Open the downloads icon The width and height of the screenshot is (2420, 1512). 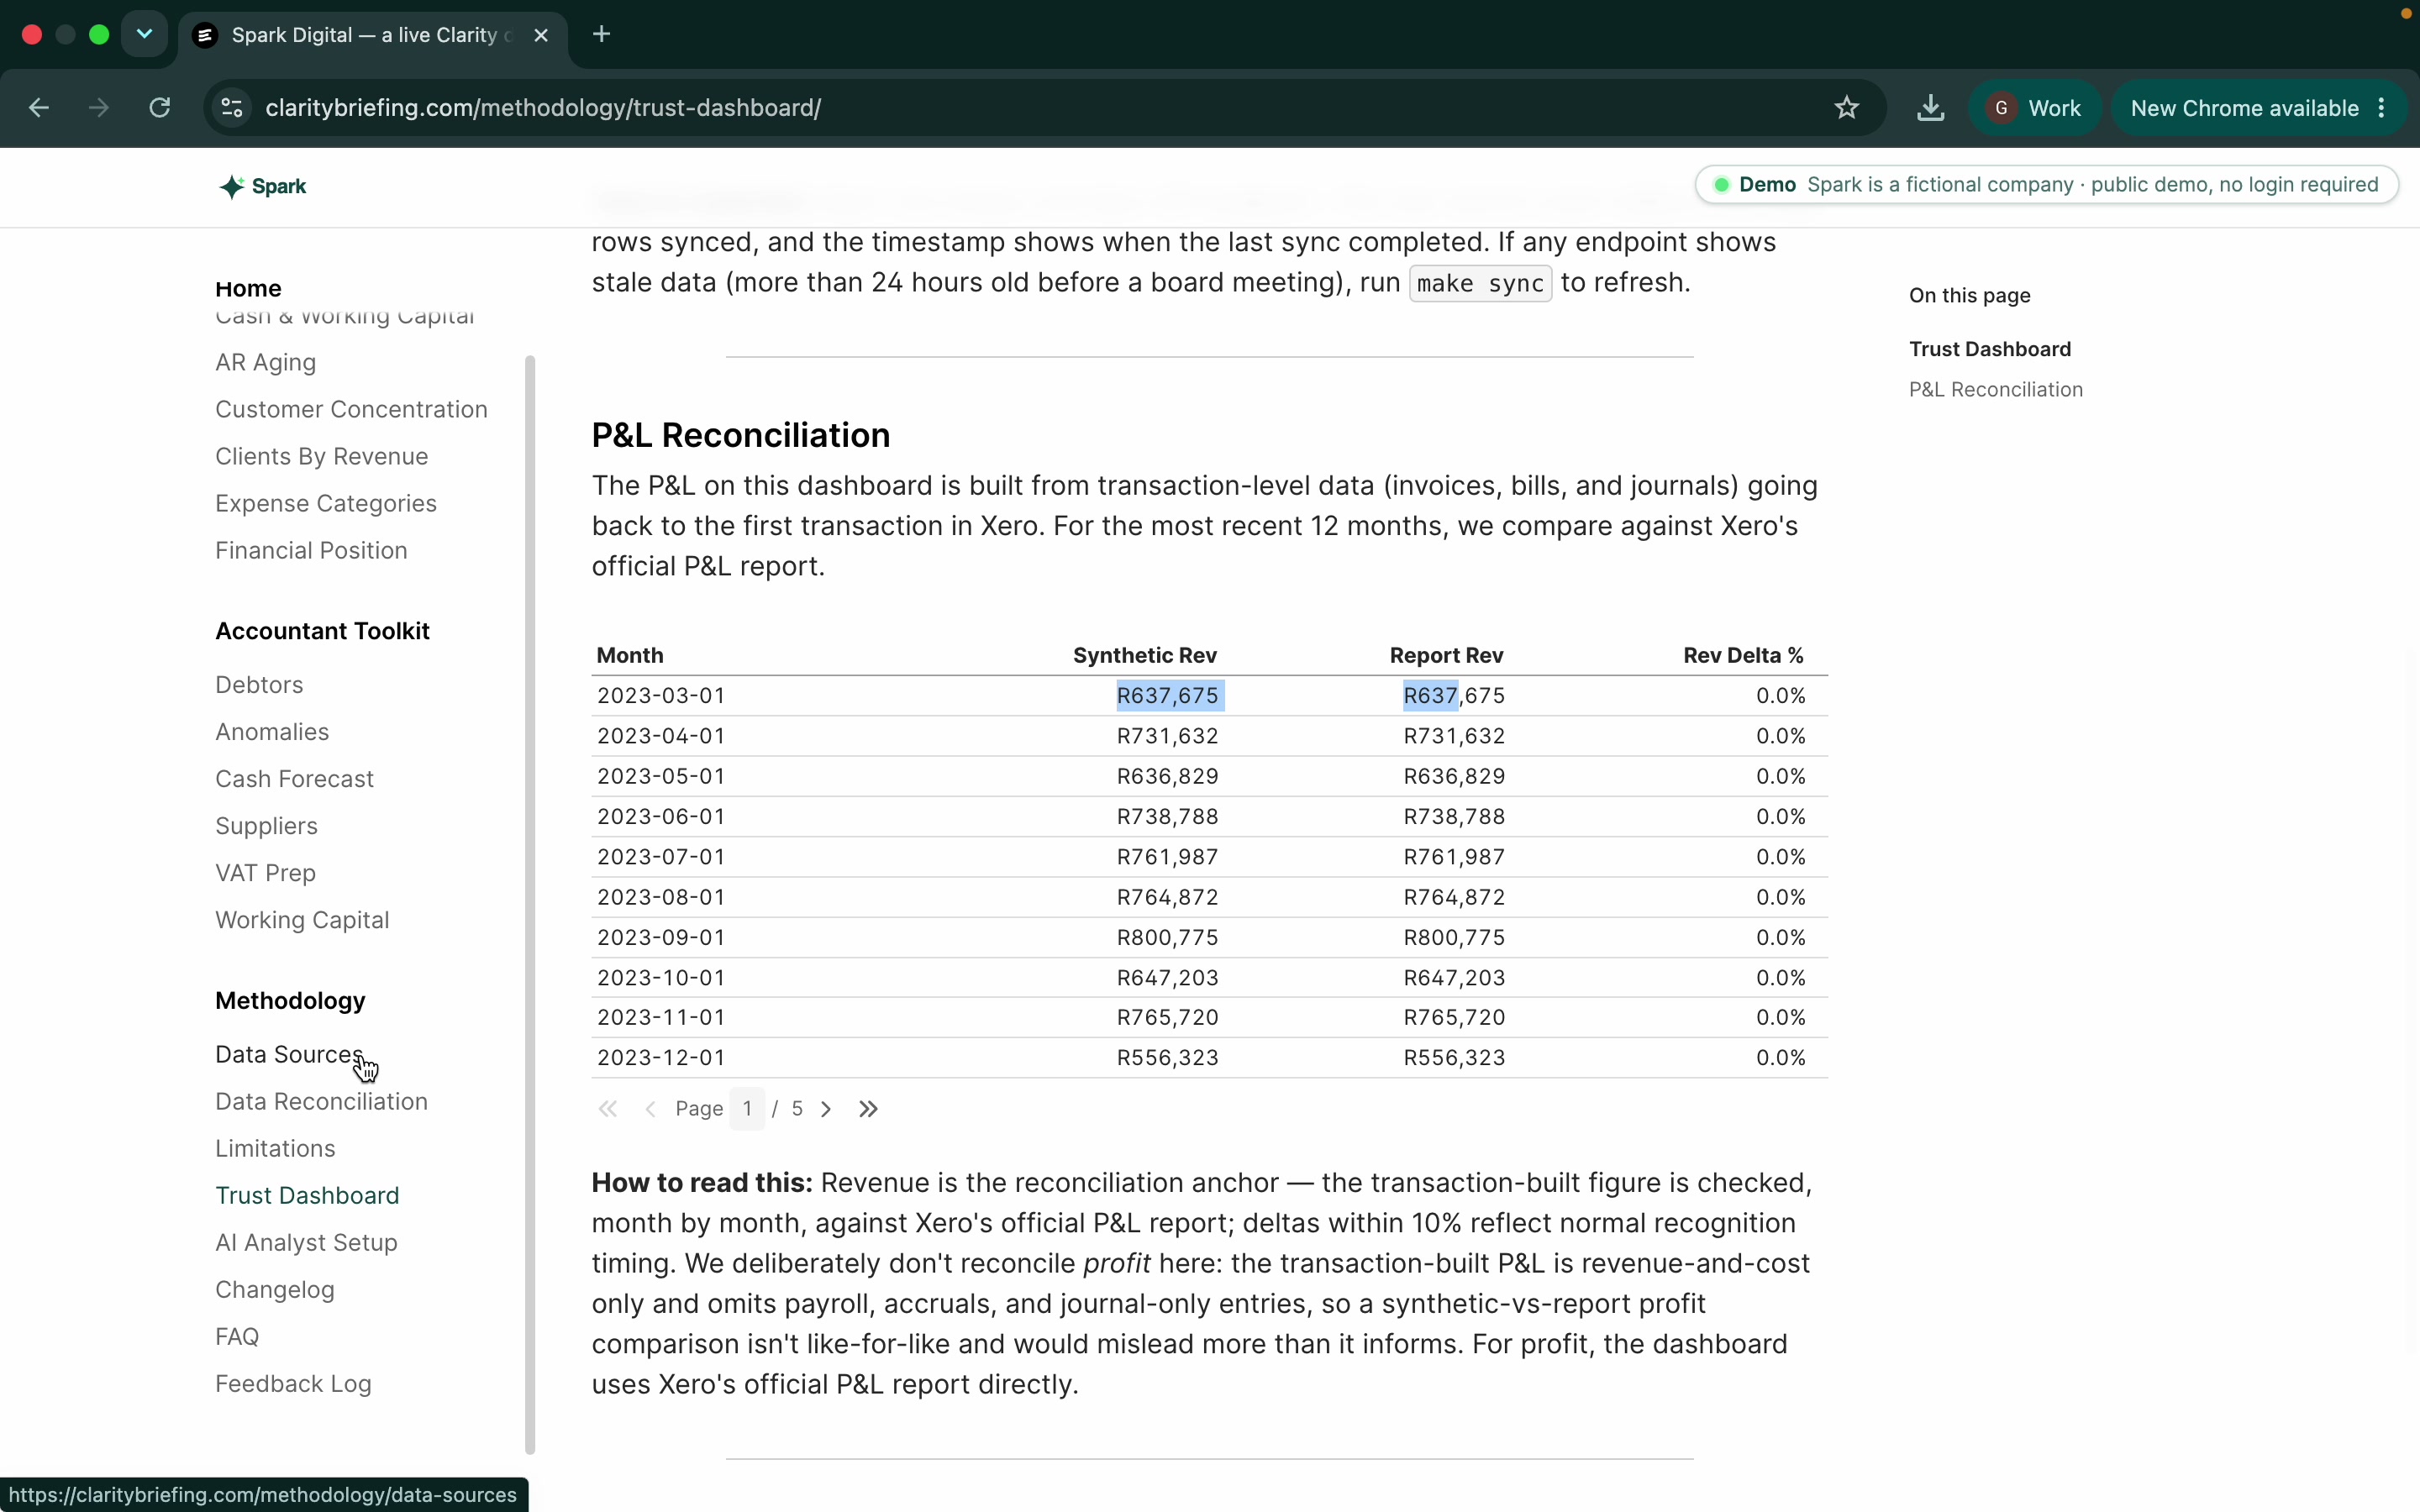pyautogui.click(x=1930, y=108)
